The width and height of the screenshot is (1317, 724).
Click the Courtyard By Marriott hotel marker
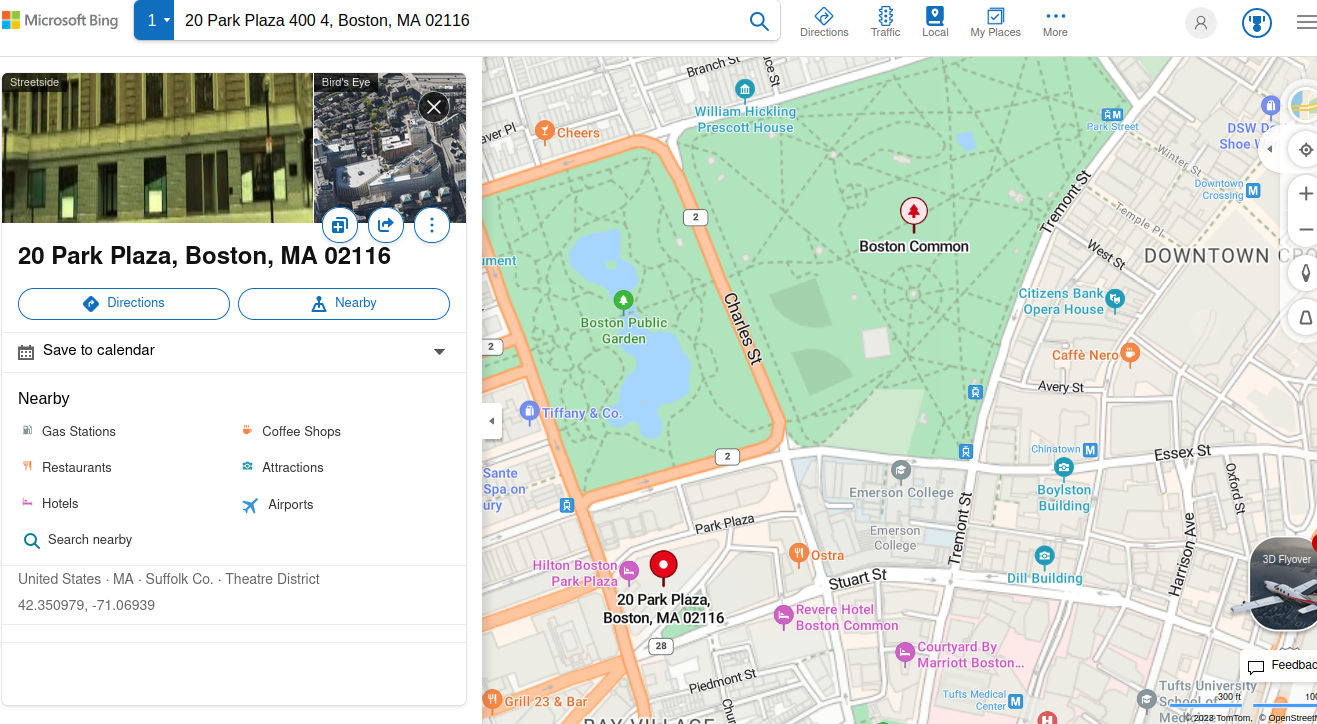pos(905,653)
